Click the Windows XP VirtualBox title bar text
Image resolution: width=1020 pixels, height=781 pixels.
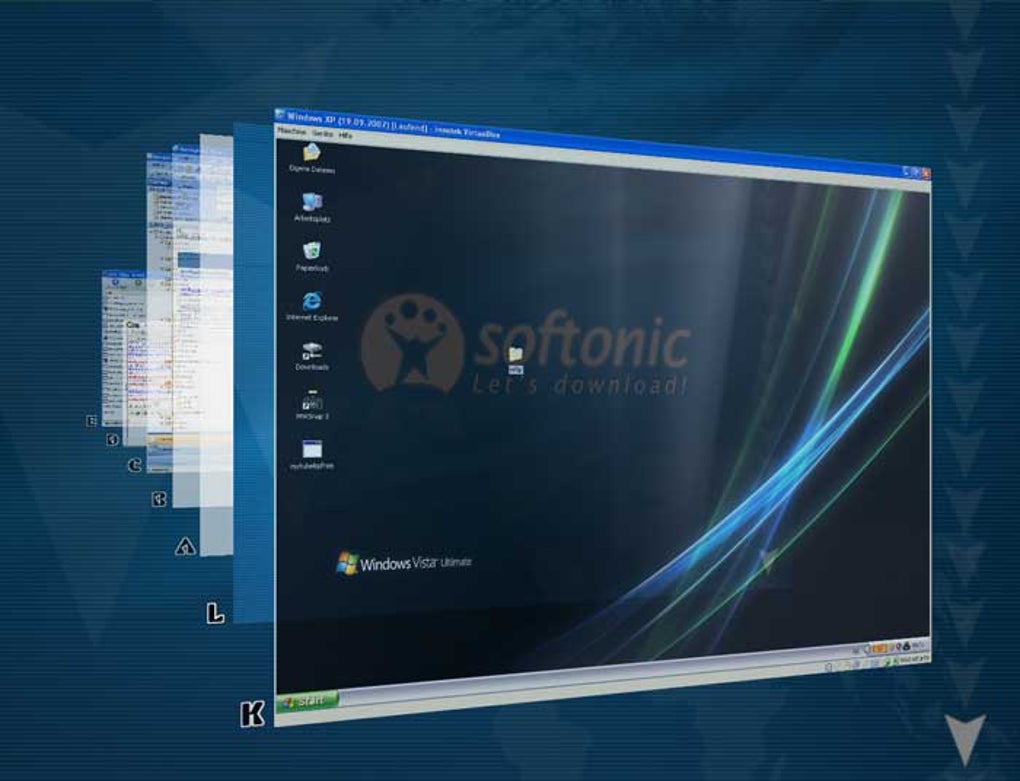click(394, 125)
